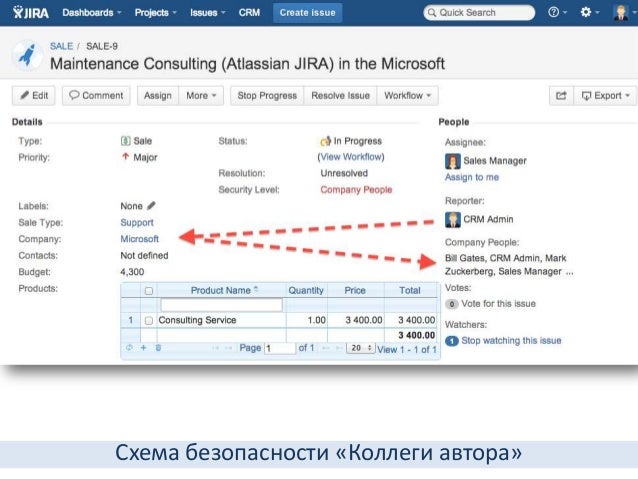Sort by the Quantity column header
Viewport: 638px width, 479px height.
[306, 290]
